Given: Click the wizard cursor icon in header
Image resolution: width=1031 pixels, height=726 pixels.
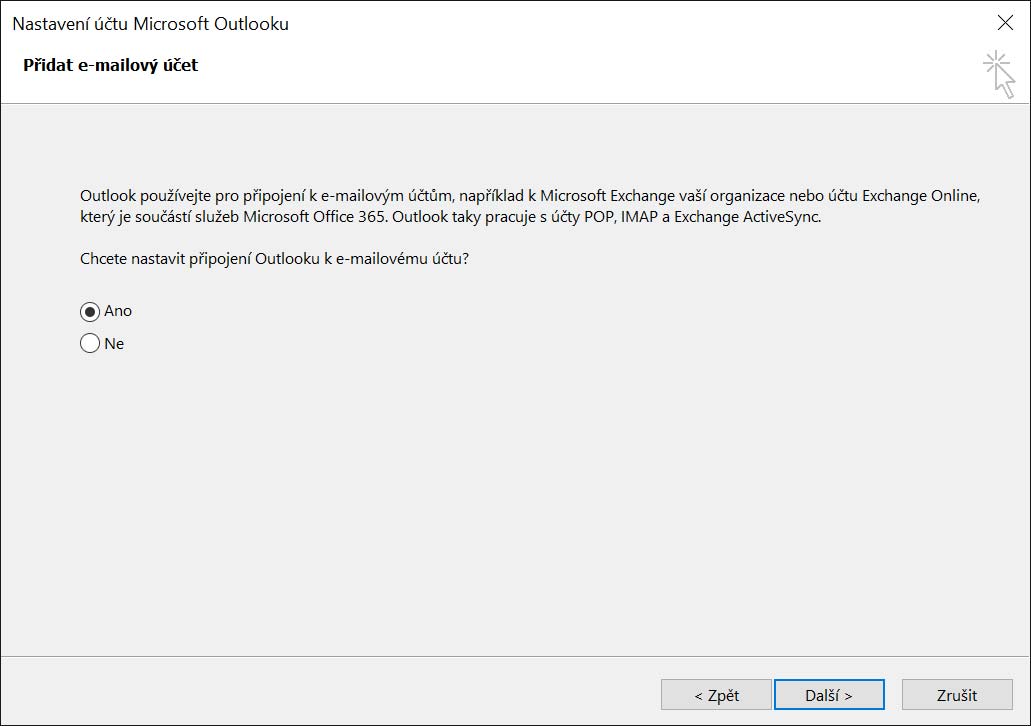Looking at the screenshot, I should click(x=998, y=75).
